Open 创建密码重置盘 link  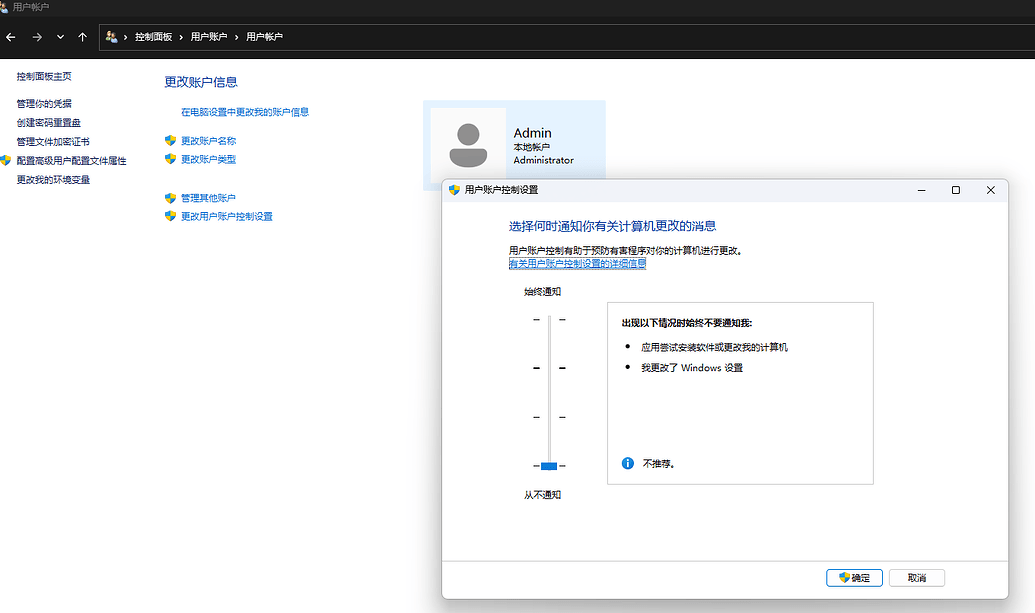[x=49, y=123]
